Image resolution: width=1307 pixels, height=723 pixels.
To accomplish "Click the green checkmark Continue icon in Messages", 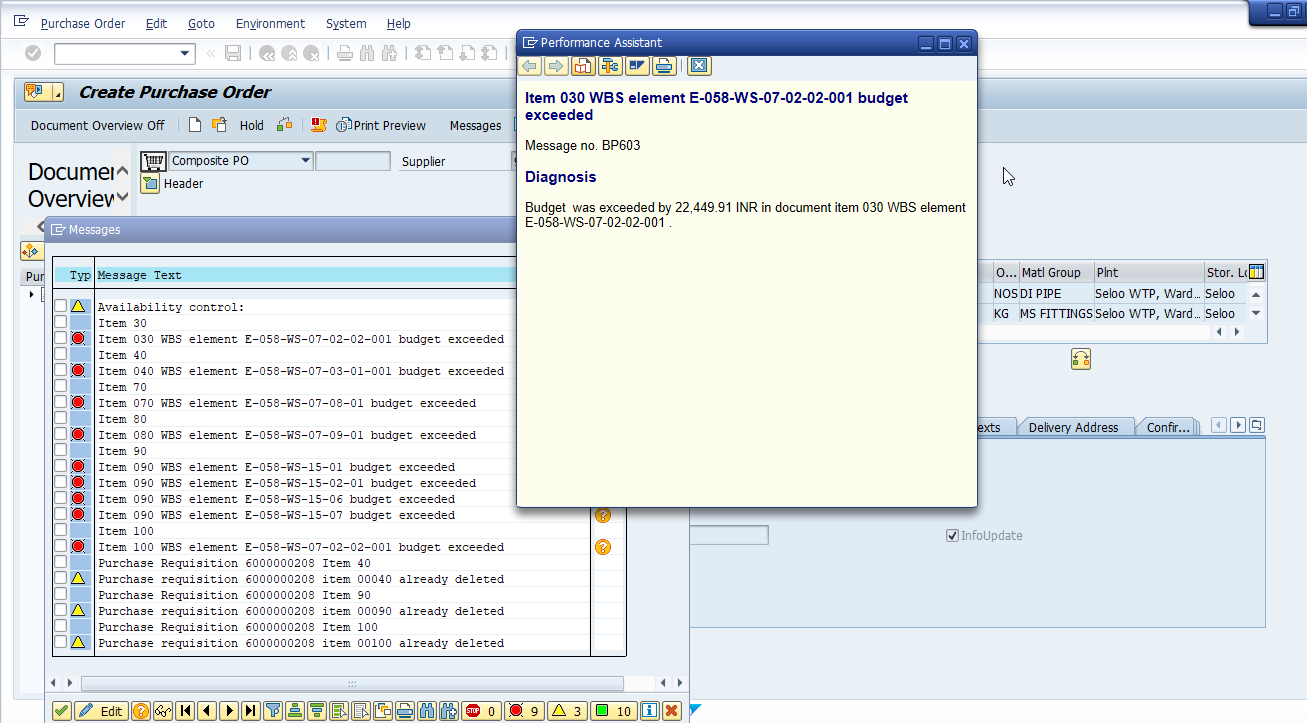I will click(x=62, y=711).
